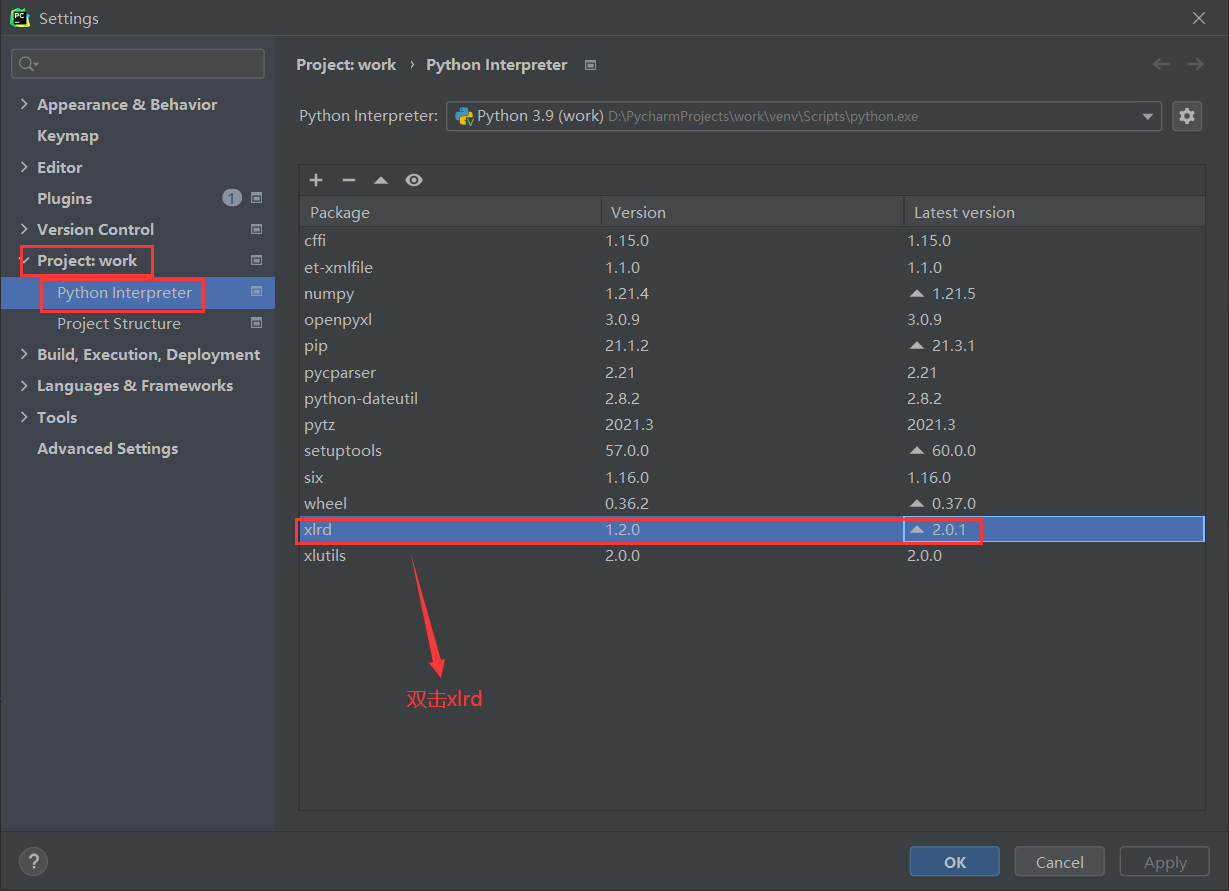Select the xlutils package row

tap(752, 556)
